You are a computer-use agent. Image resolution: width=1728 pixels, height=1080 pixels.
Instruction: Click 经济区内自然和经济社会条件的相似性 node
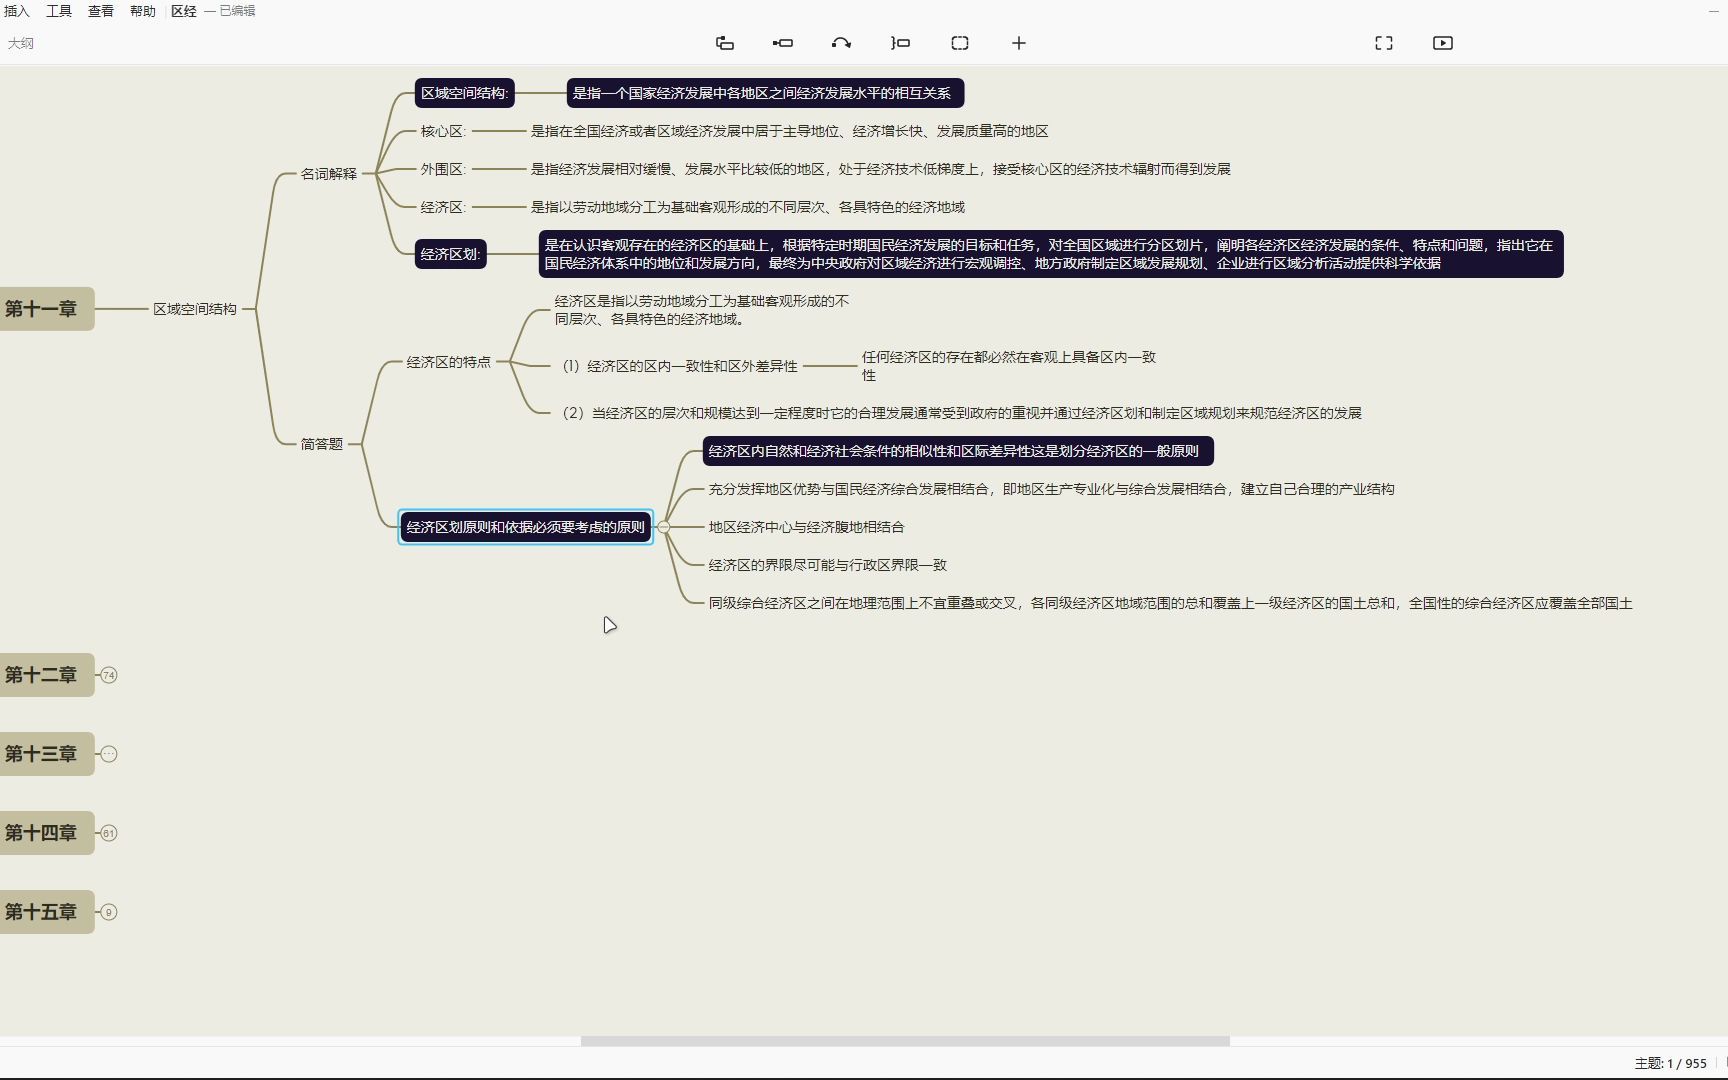tap(958, 451)
